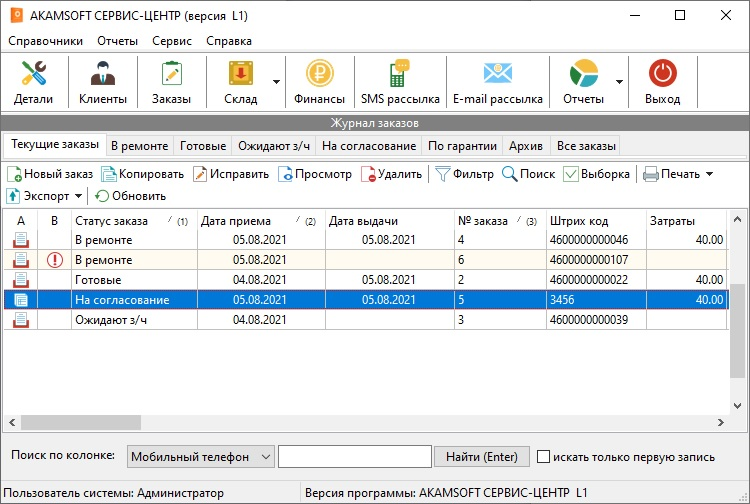
Task: Open the Справочники menu
Action: pyautogui.click(x=46, y=41)
